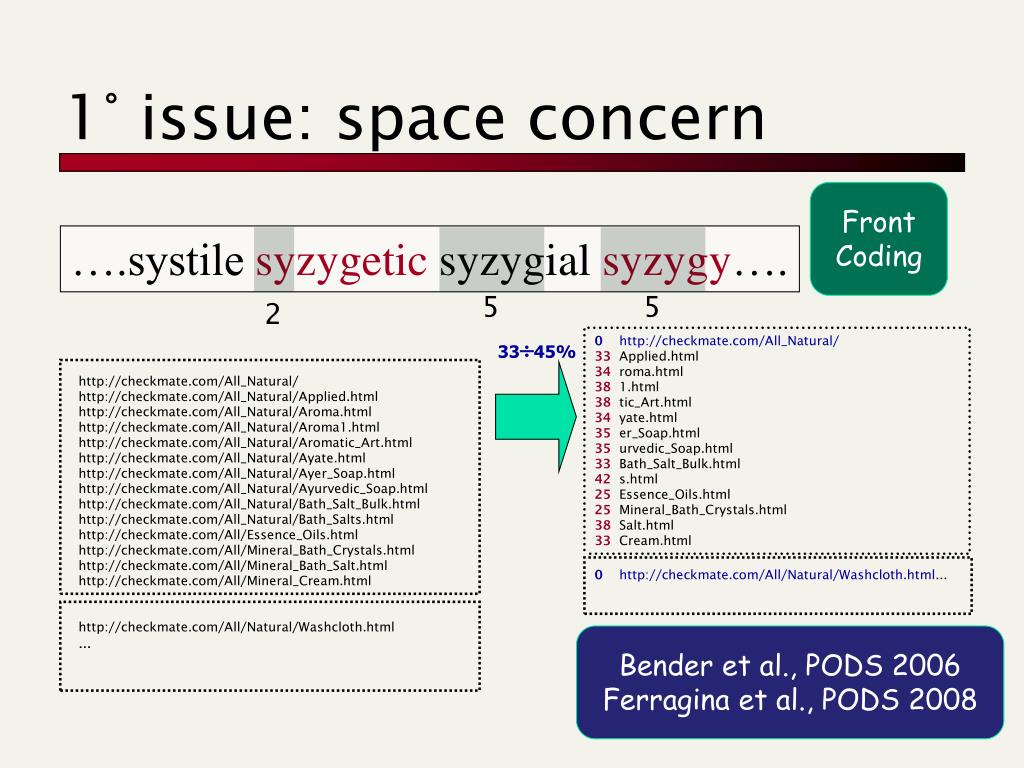Click the "38 1.html" row
This screenshot has width=1024, height=768.
click(627, 387)
